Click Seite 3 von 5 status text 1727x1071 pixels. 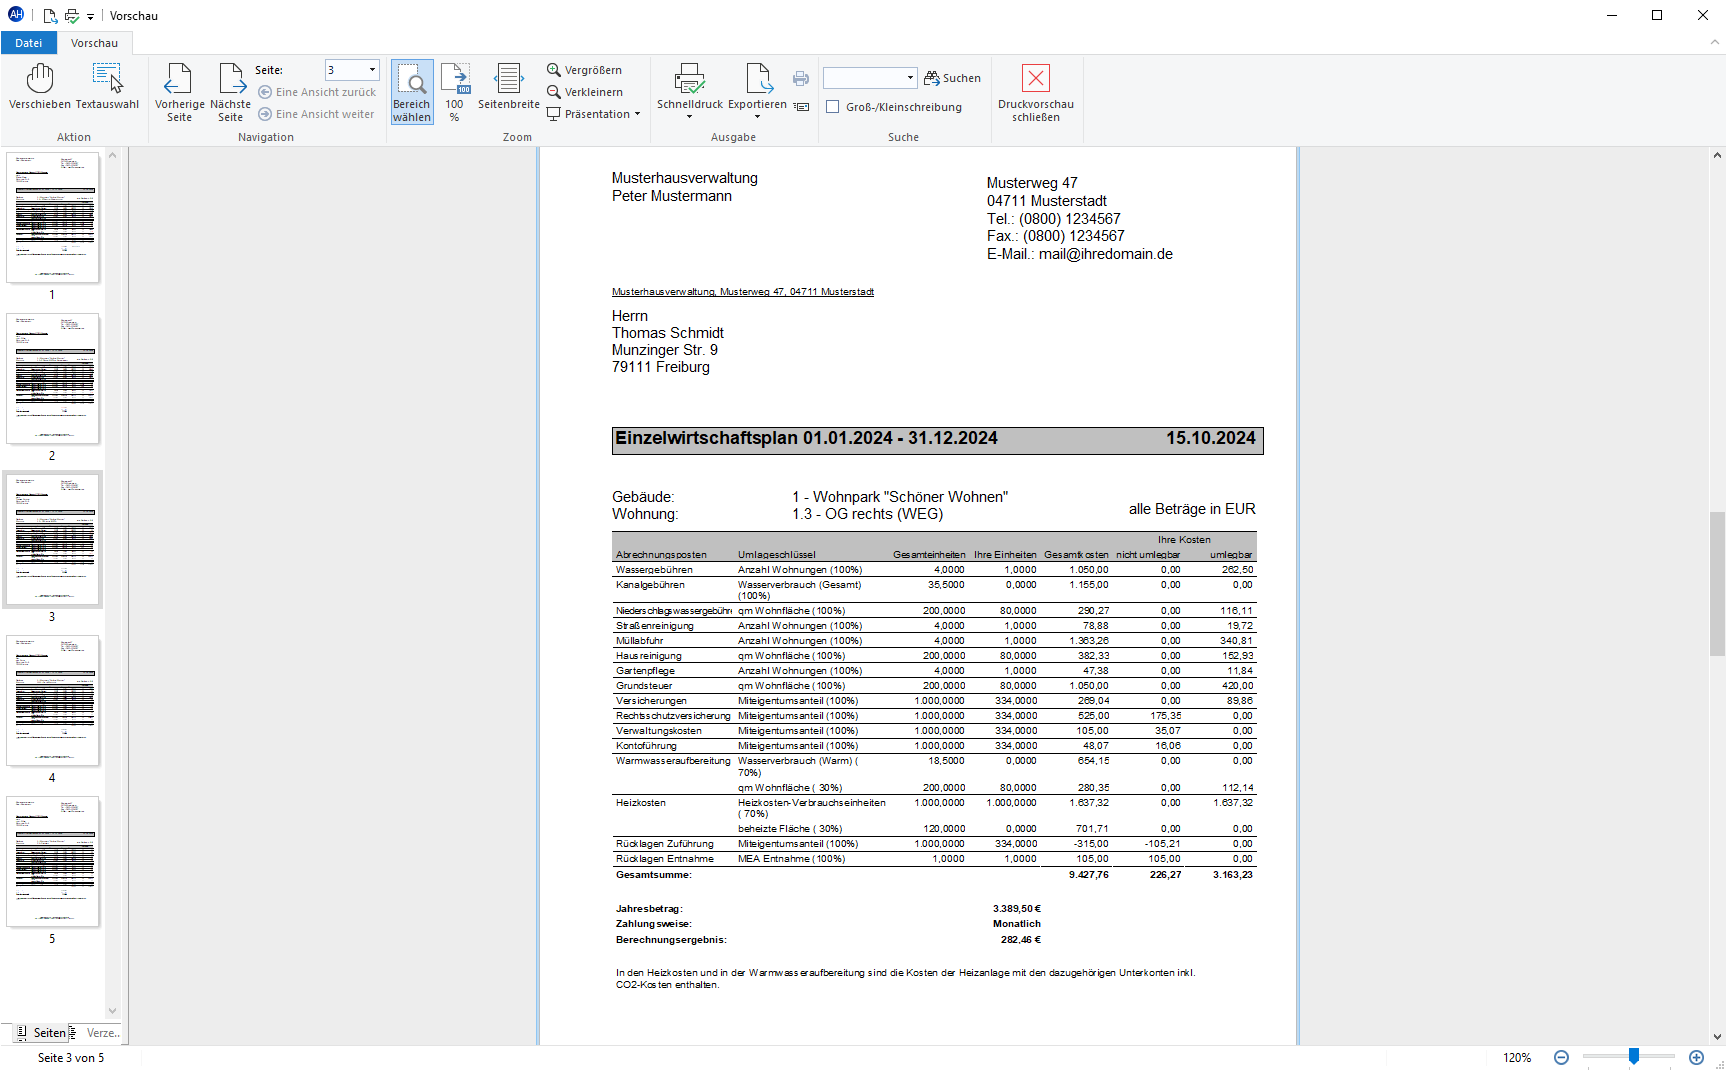[71, 1058]
